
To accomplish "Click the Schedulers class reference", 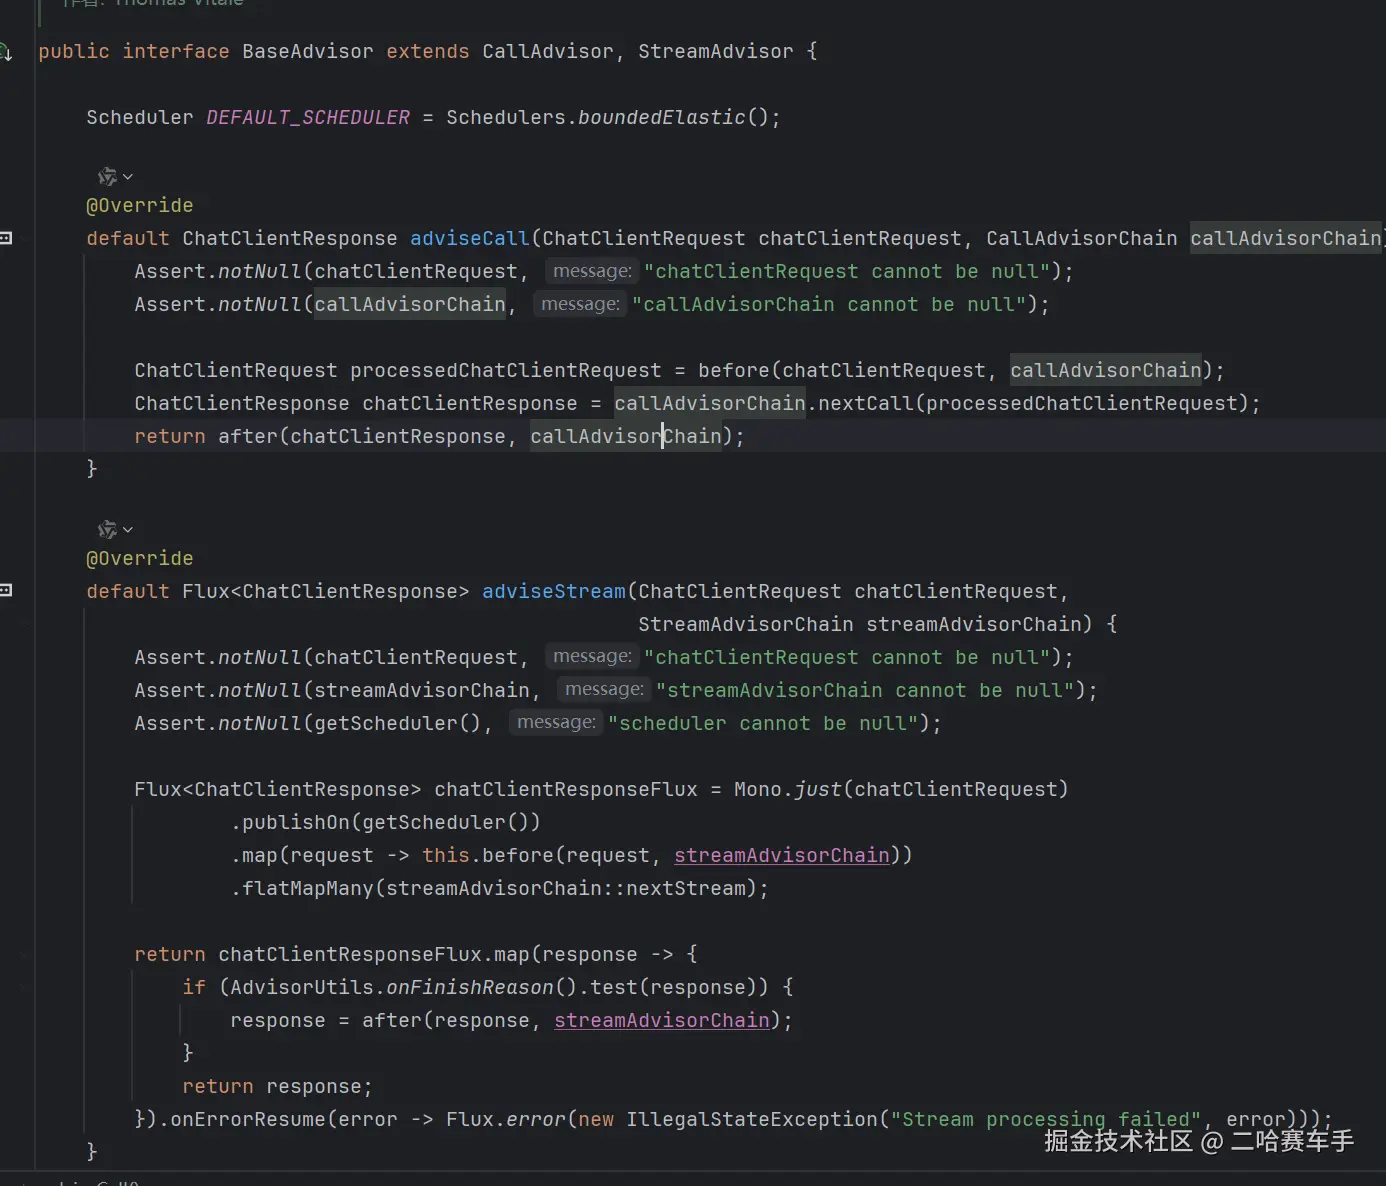I will pos(506,117).
